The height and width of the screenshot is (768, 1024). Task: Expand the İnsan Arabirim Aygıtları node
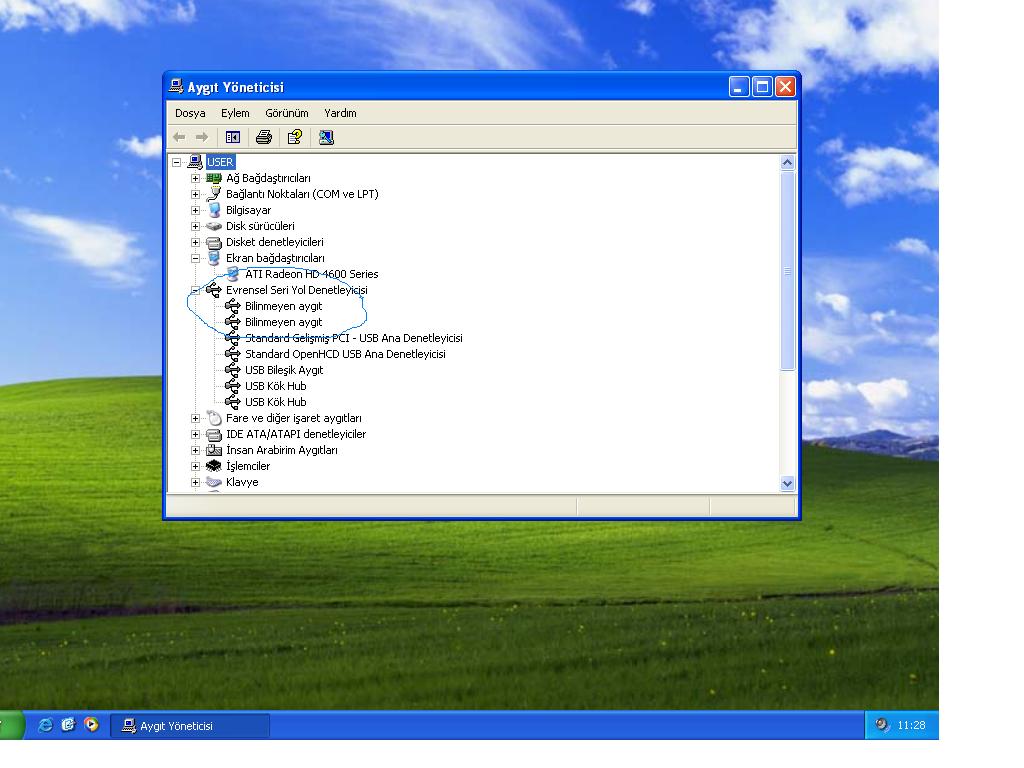coord(195,450)
